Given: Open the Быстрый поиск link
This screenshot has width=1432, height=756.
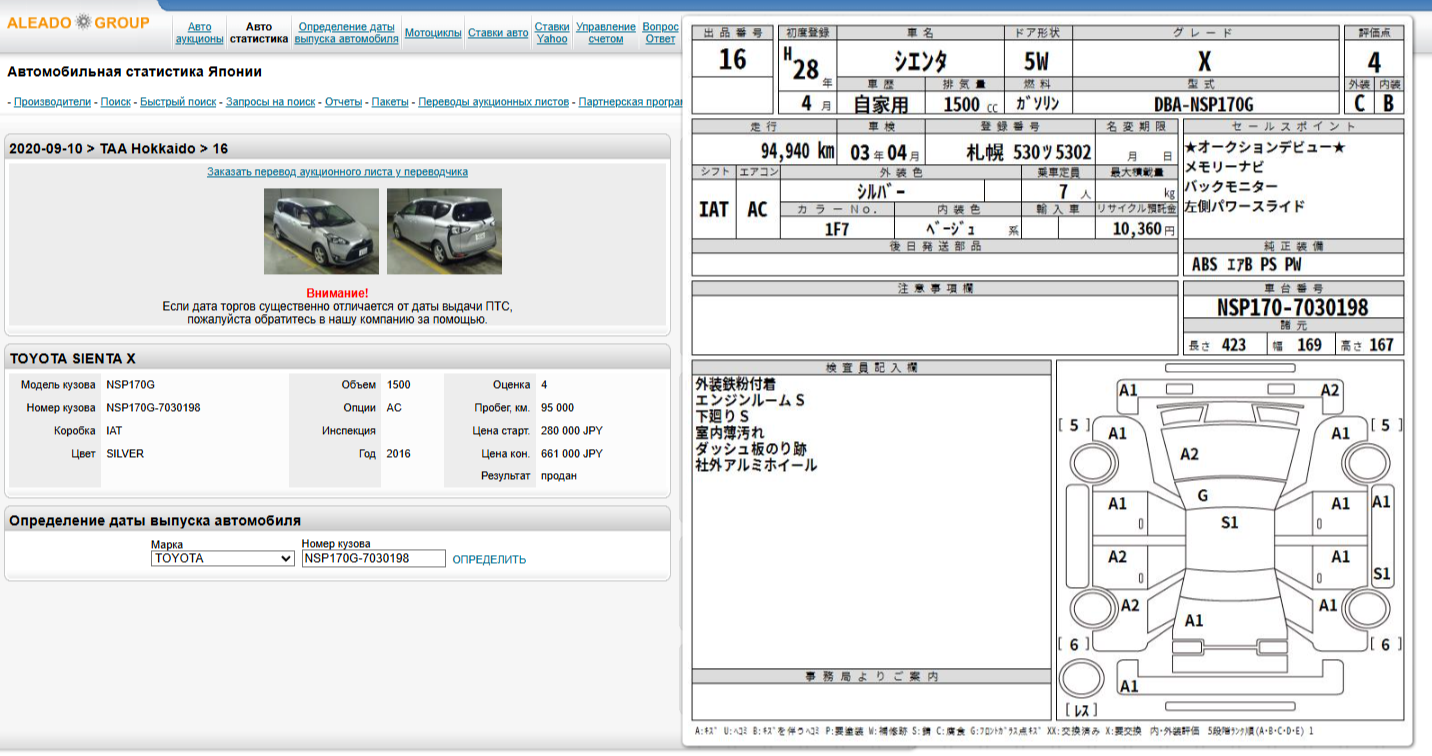Looking at the screenshot, I should point(178,102).
